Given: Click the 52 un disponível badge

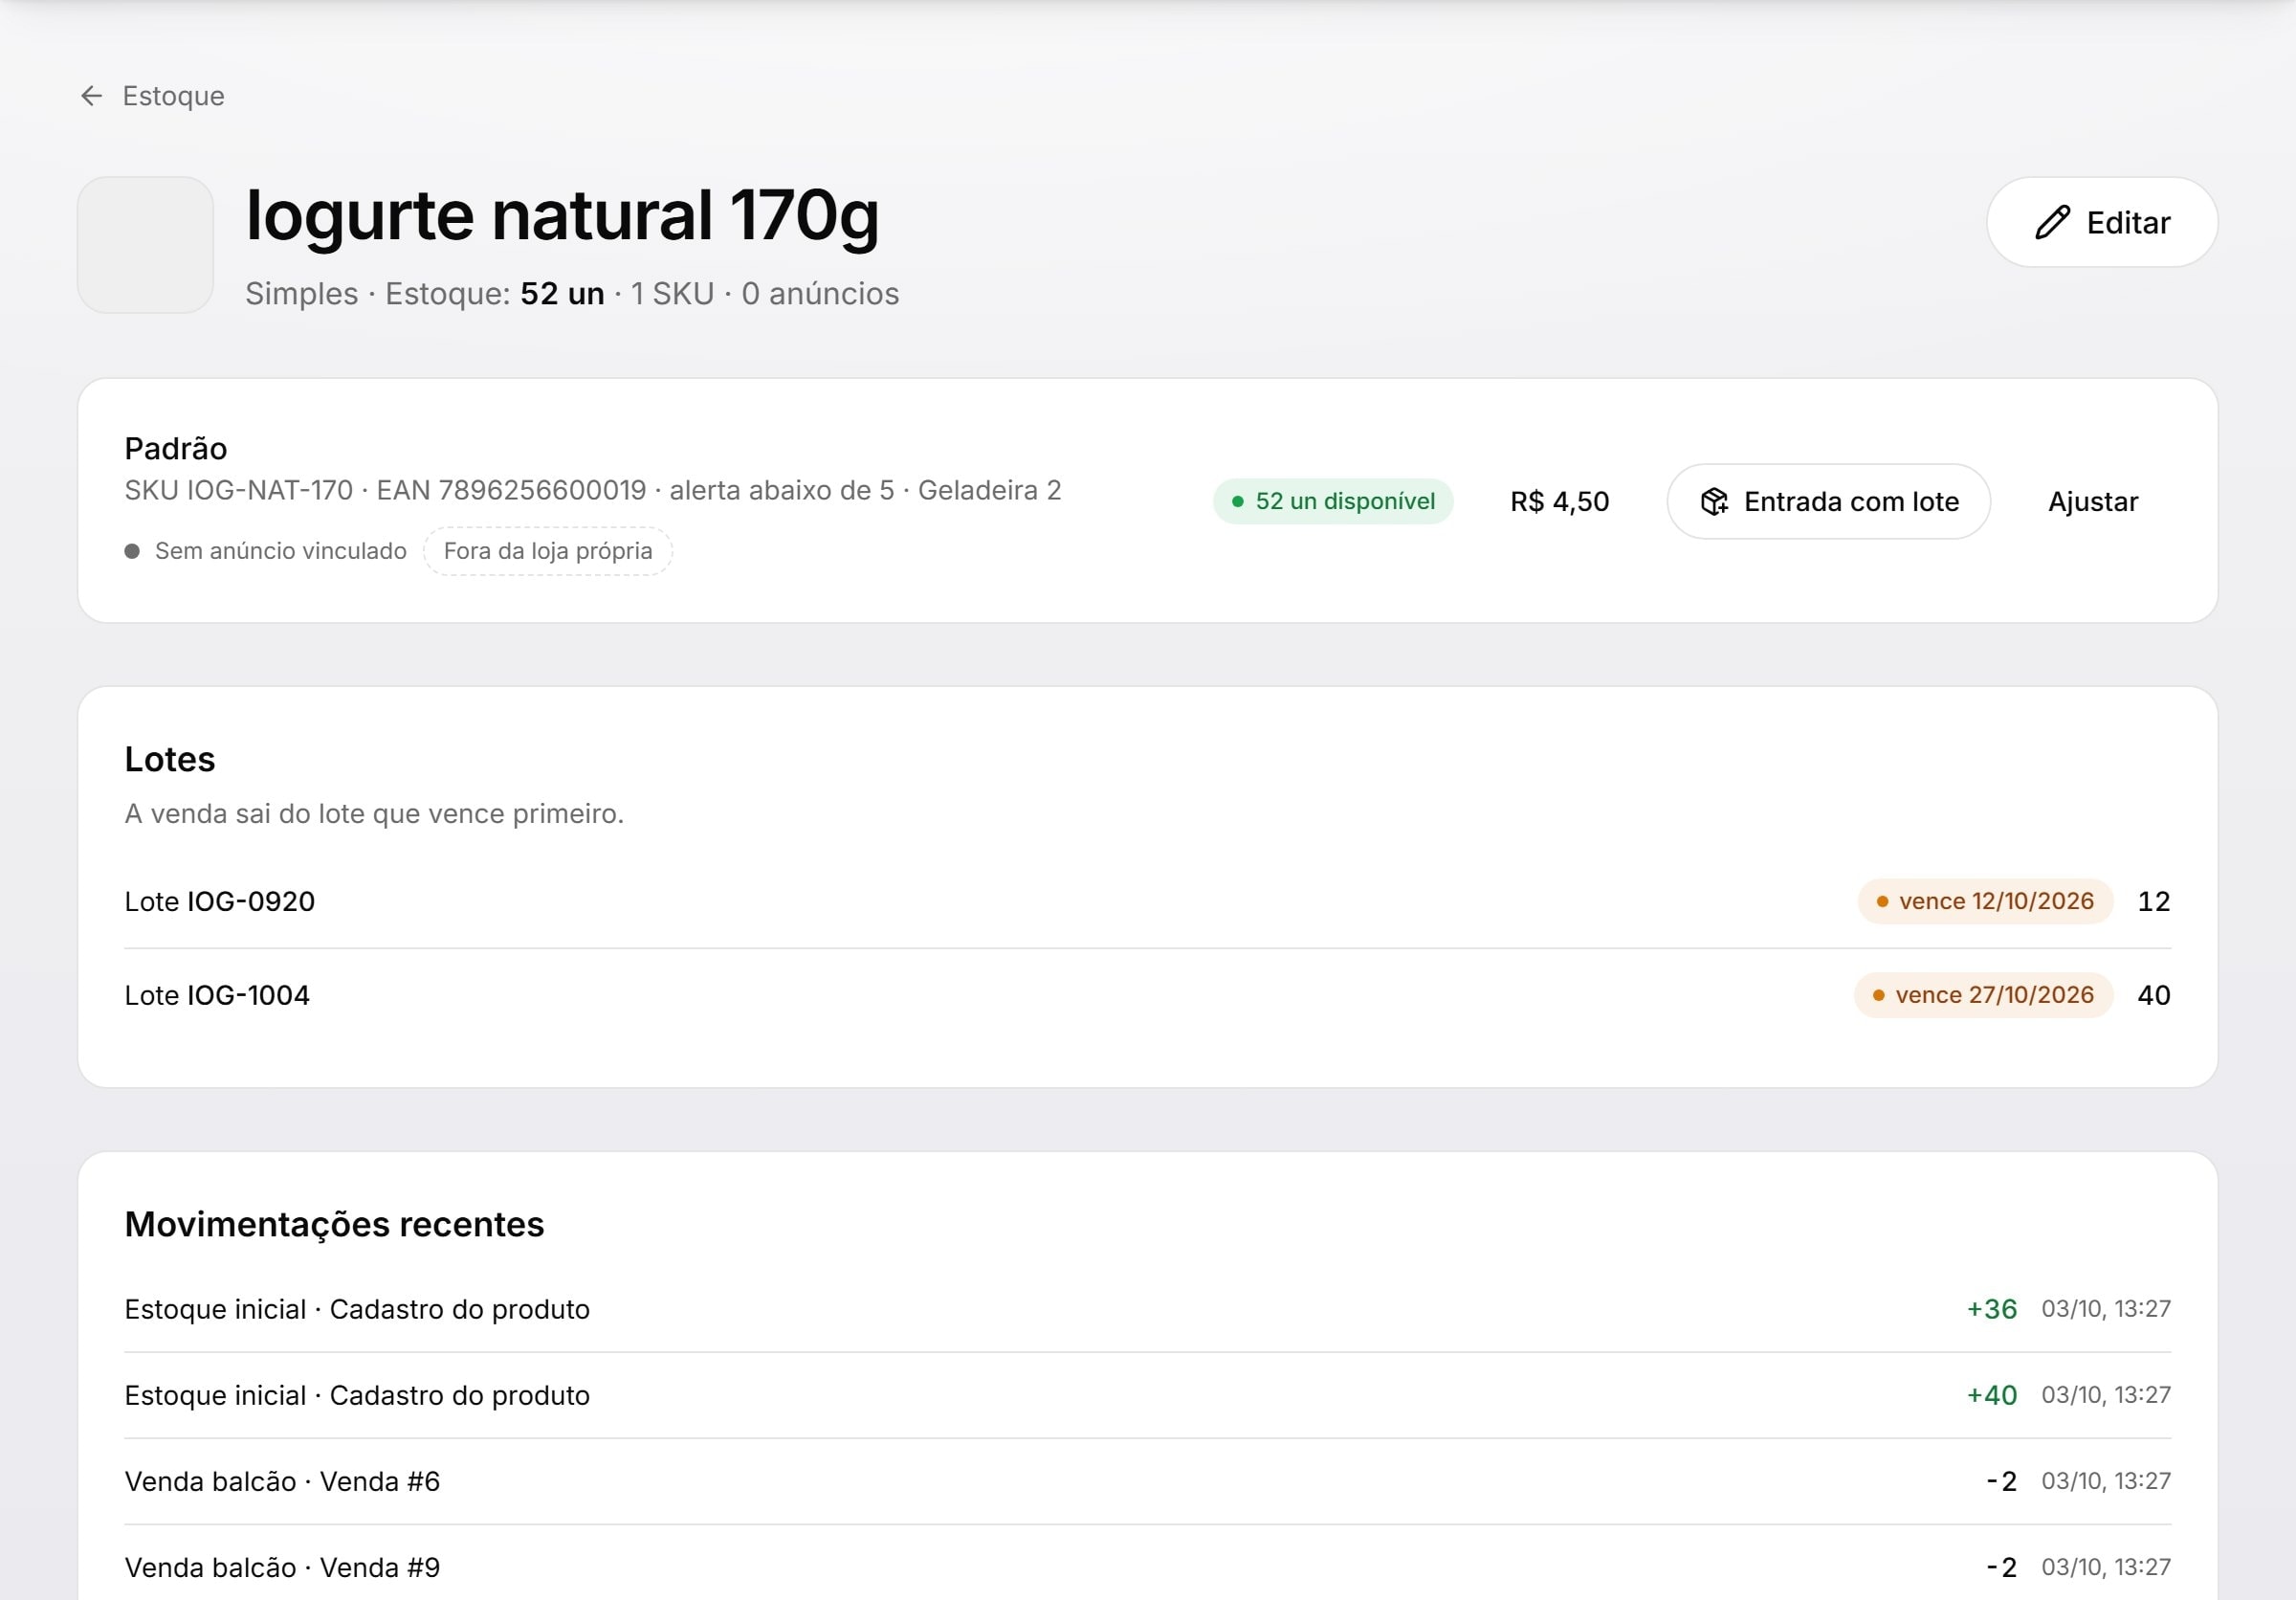Looking at the screenshot, I should click(1333, 501).
